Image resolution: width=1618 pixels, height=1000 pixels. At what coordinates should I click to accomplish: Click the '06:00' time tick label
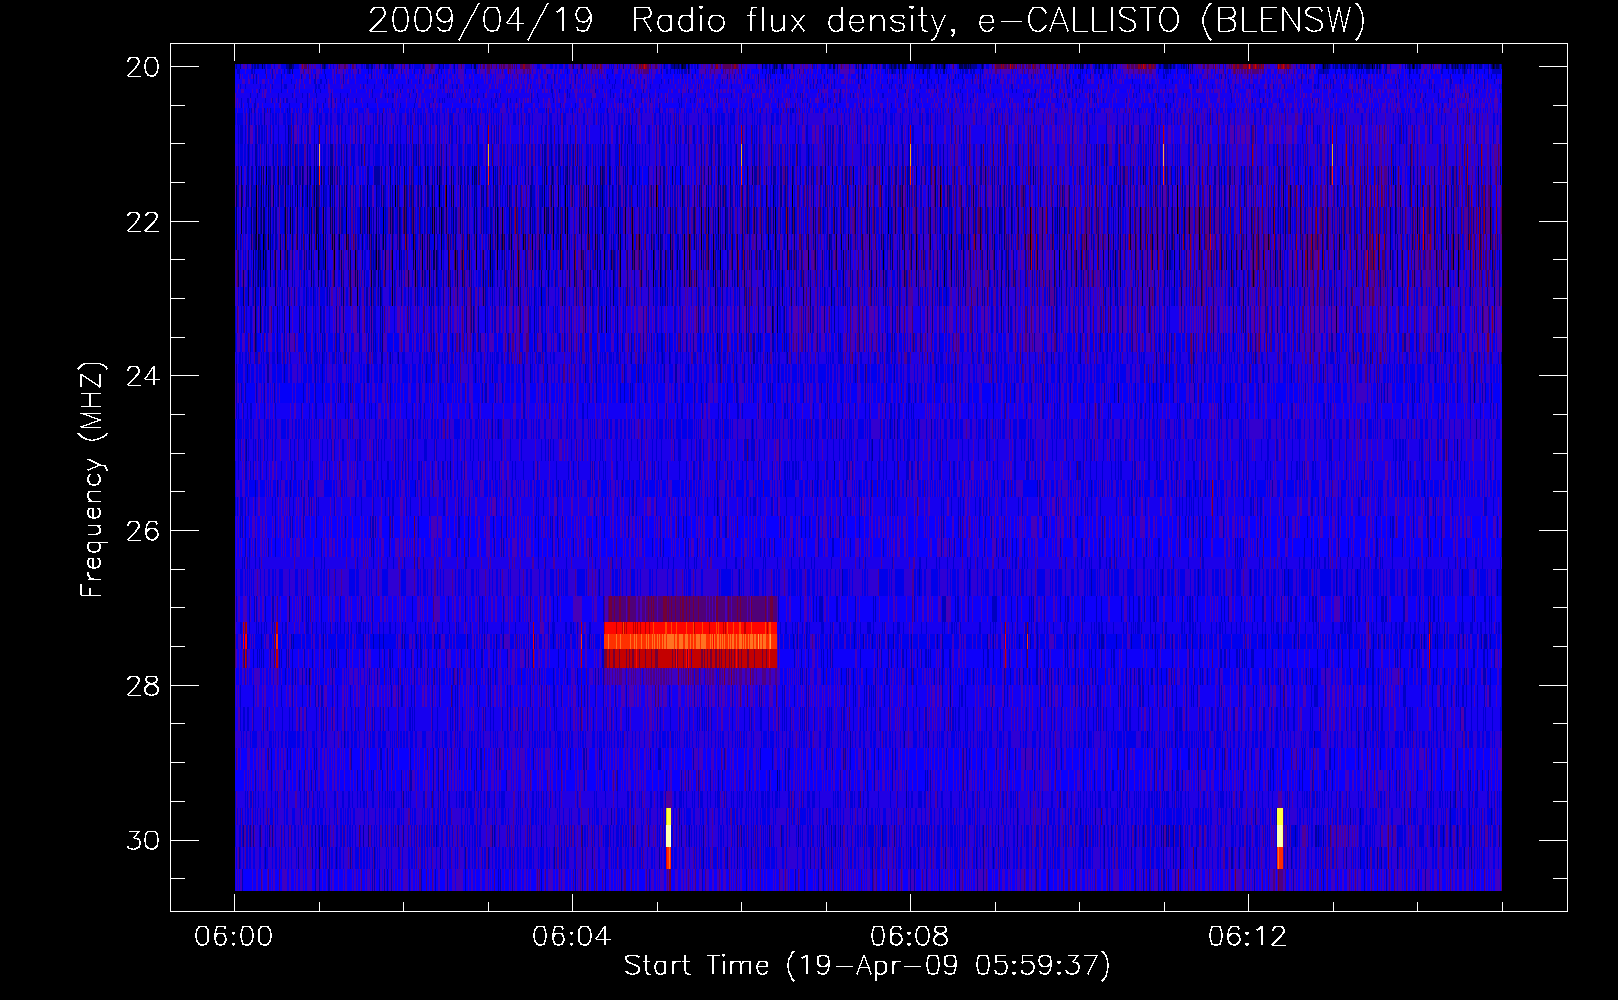(x=234, y=937)
